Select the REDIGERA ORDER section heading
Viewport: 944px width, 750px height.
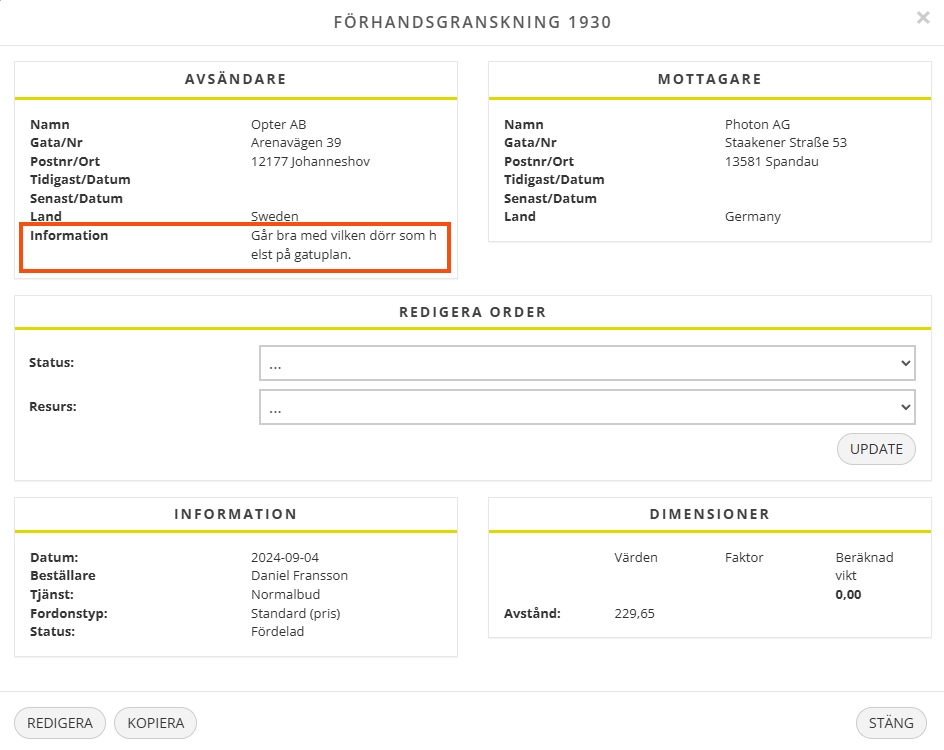coord(472,312)
